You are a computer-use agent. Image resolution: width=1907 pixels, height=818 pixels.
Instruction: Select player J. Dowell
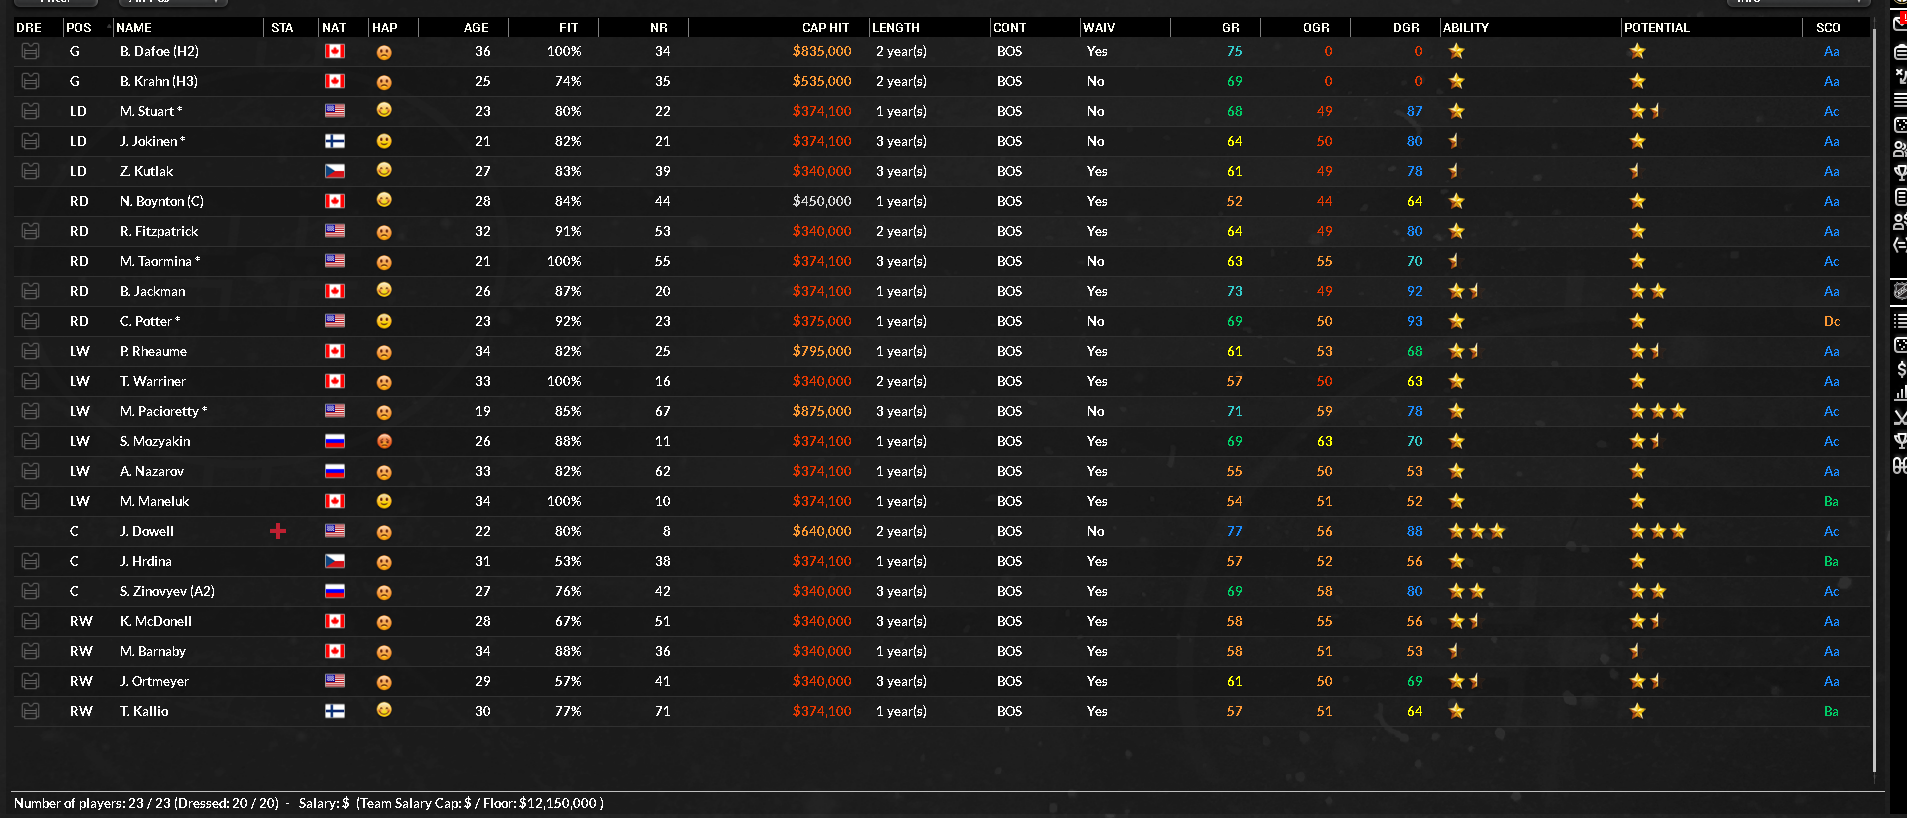tap(147, 531)
